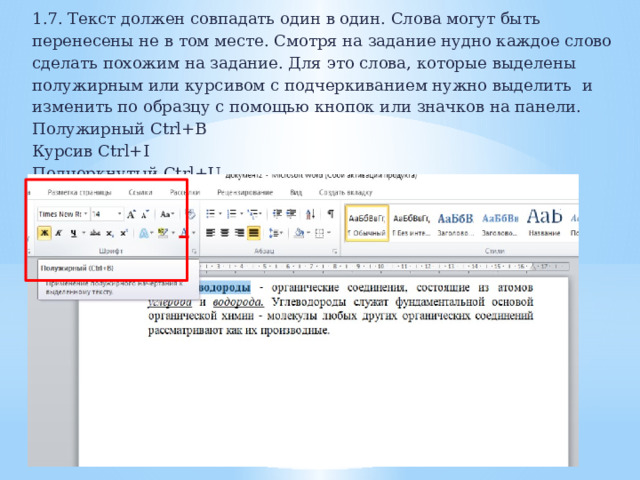Click the sort icon
The height and width of the screenshot is (480, 640).
click(310, 213)
